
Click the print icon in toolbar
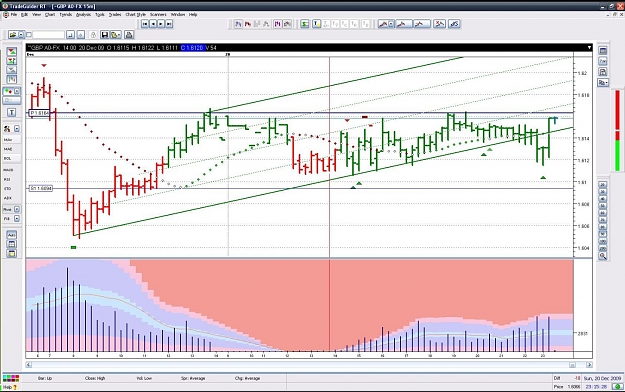click(129, 35)
